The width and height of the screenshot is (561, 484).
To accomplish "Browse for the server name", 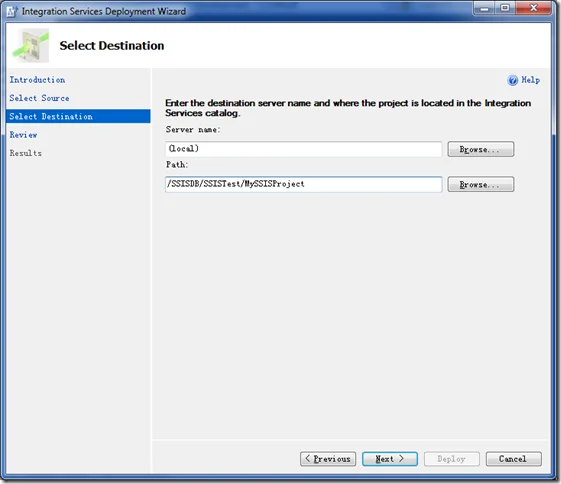I will point(480,149).
